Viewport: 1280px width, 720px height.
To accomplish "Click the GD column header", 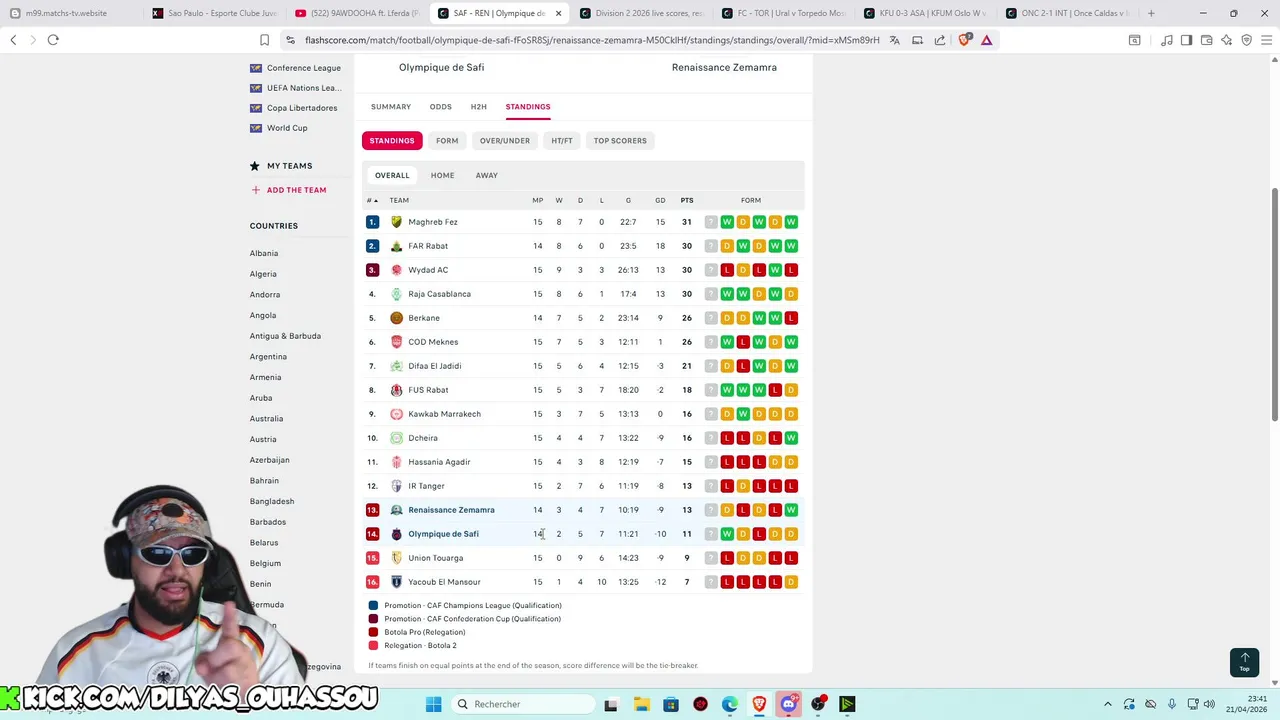I will [x=660, y=200].
